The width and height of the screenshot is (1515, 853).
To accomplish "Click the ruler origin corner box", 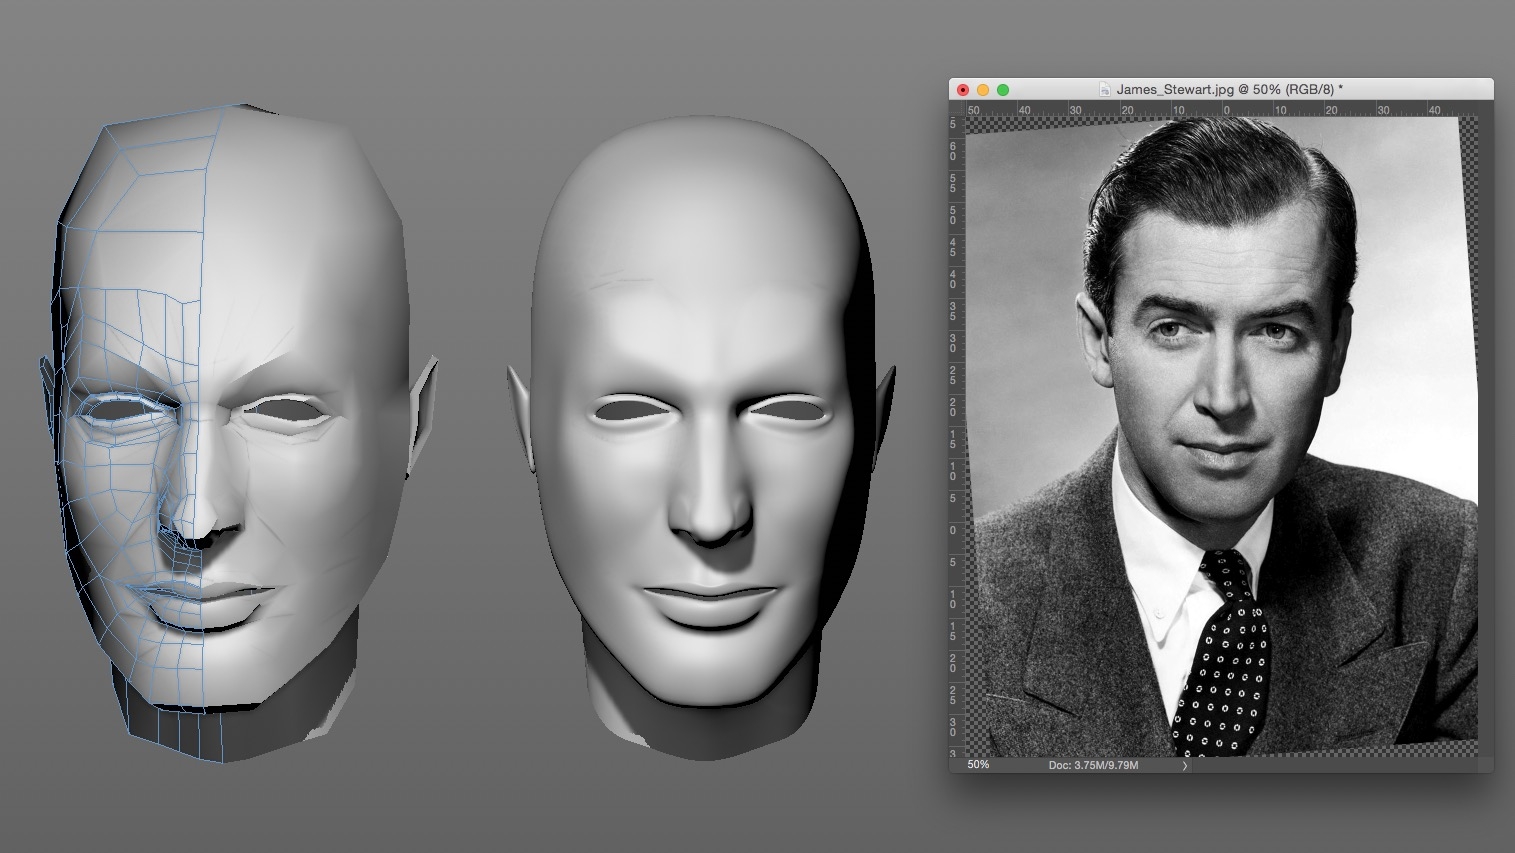I will click(x=955, y=109).
